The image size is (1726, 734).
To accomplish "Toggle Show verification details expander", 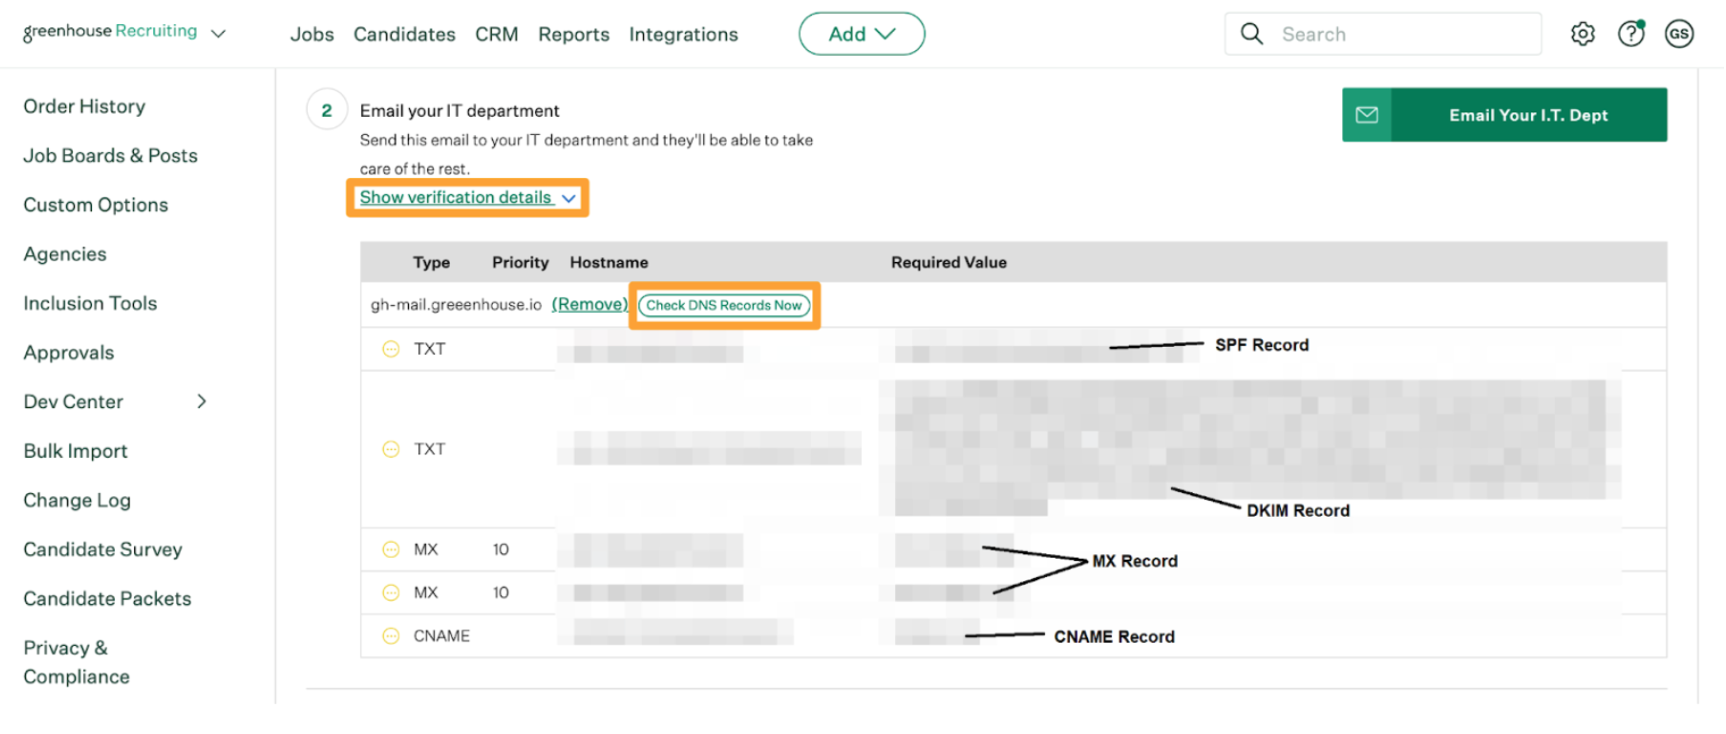I will coord(467,198).
